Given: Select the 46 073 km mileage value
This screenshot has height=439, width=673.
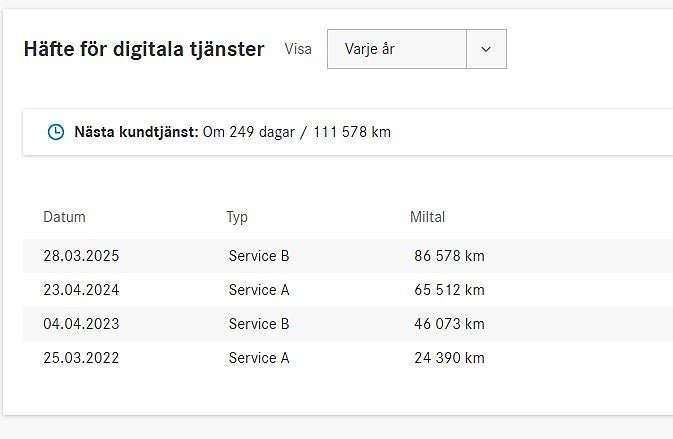Looking at the screenshot, I should 449,324.
